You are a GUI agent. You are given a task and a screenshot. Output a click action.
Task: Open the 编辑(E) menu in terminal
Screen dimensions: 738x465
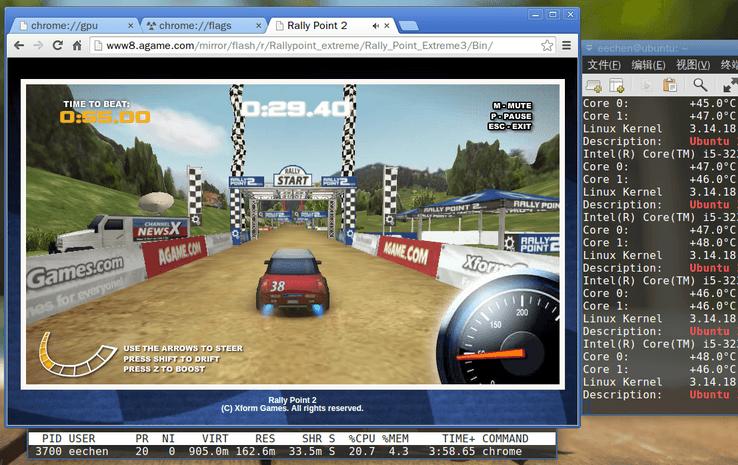648,65
